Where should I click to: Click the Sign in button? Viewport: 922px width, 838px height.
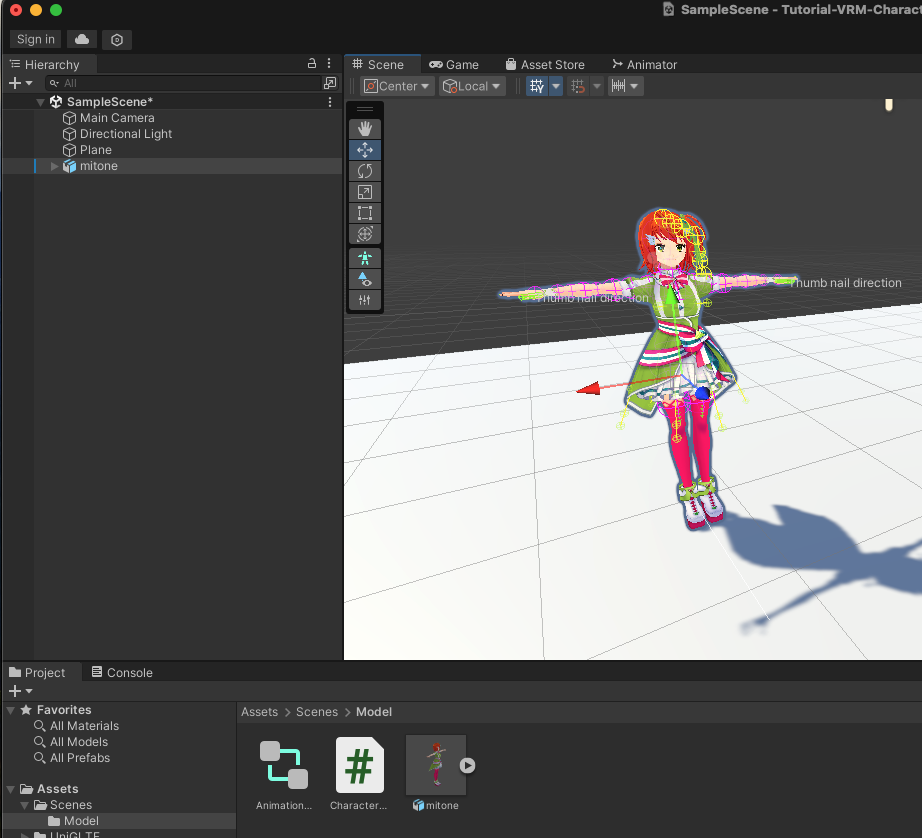34,39
